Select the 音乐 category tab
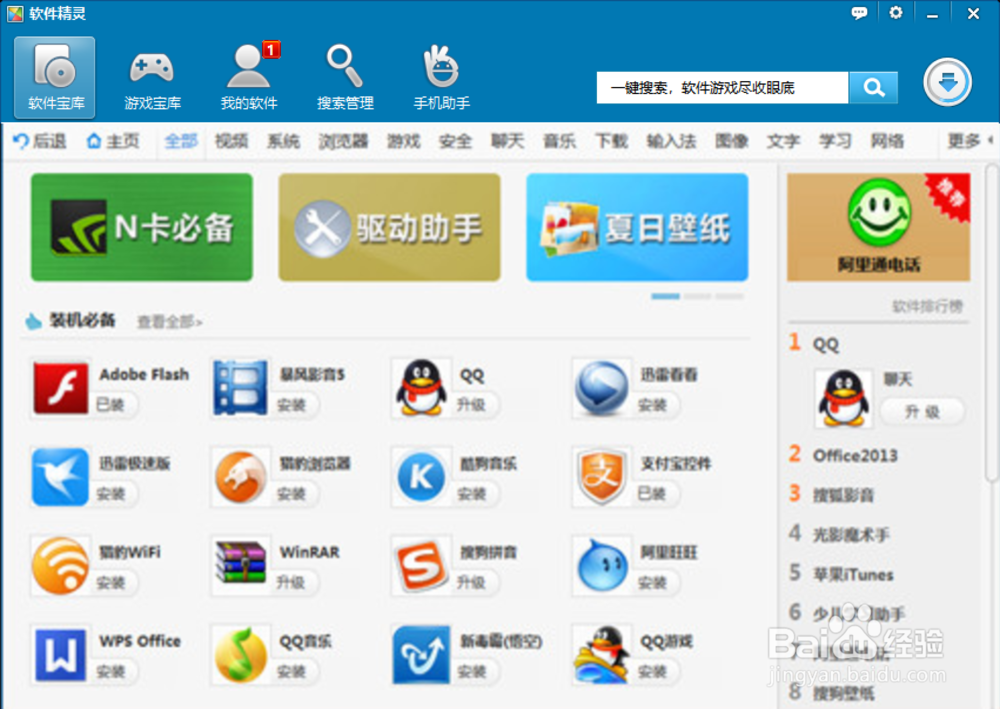Viewport: 1000px width, 709px height. [559, 141]
